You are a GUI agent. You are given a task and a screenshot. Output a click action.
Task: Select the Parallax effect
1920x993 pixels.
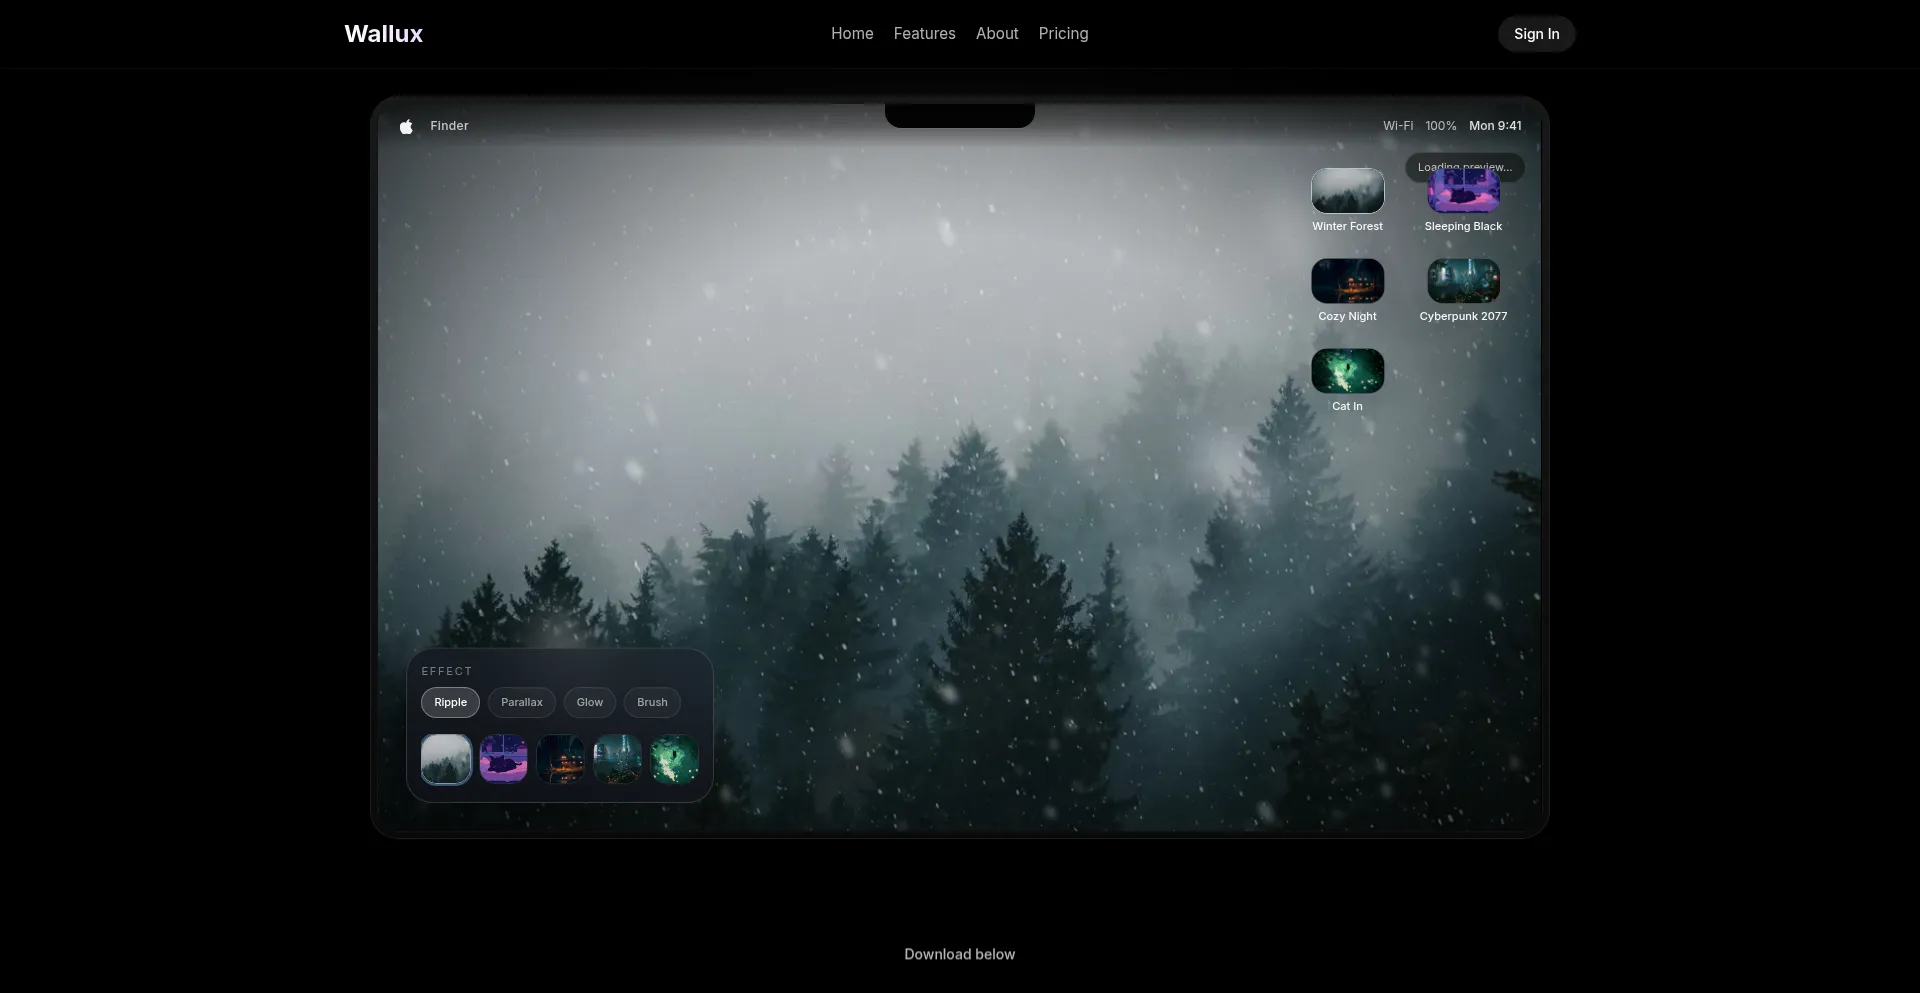[522, 702]
